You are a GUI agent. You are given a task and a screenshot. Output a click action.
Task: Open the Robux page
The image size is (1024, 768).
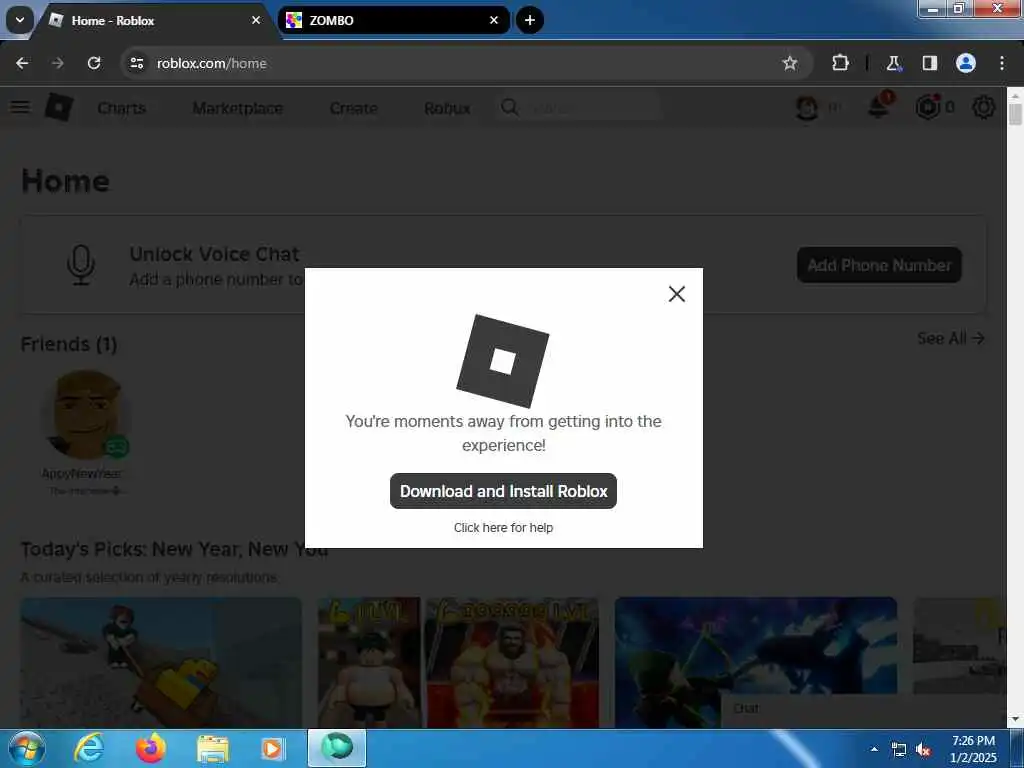coord(447,108)
